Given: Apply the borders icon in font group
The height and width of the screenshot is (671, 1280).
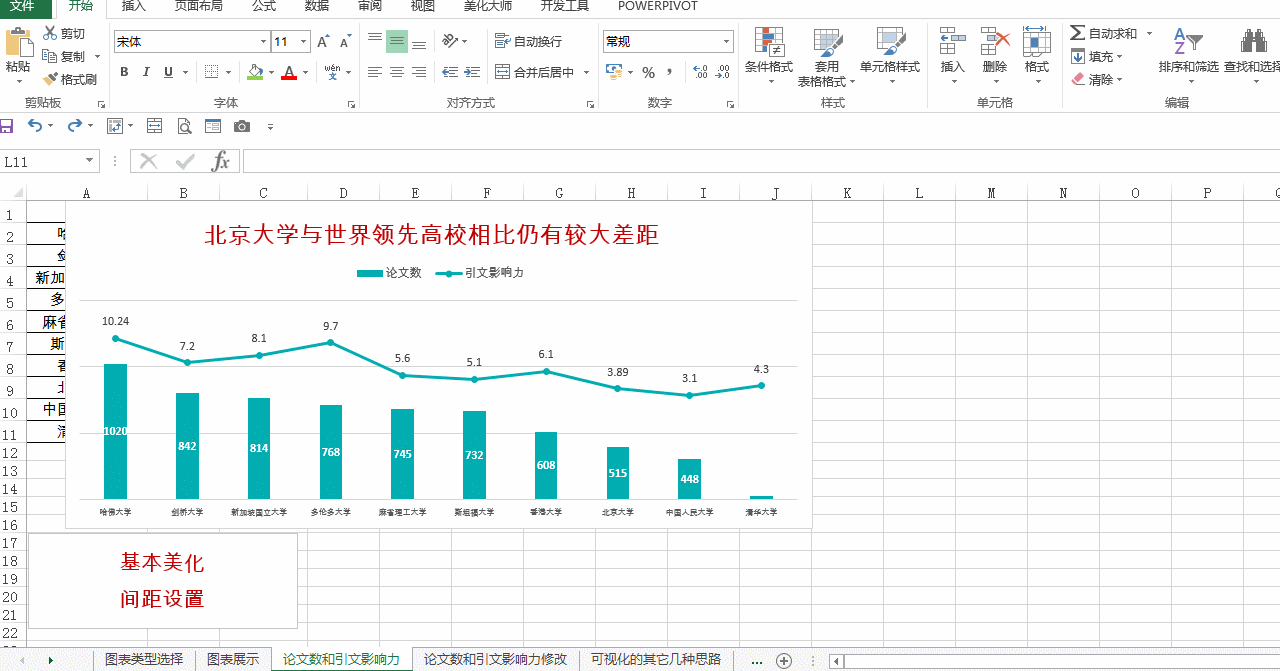Looking at the screenshot, I should click(x=211, y=72).
